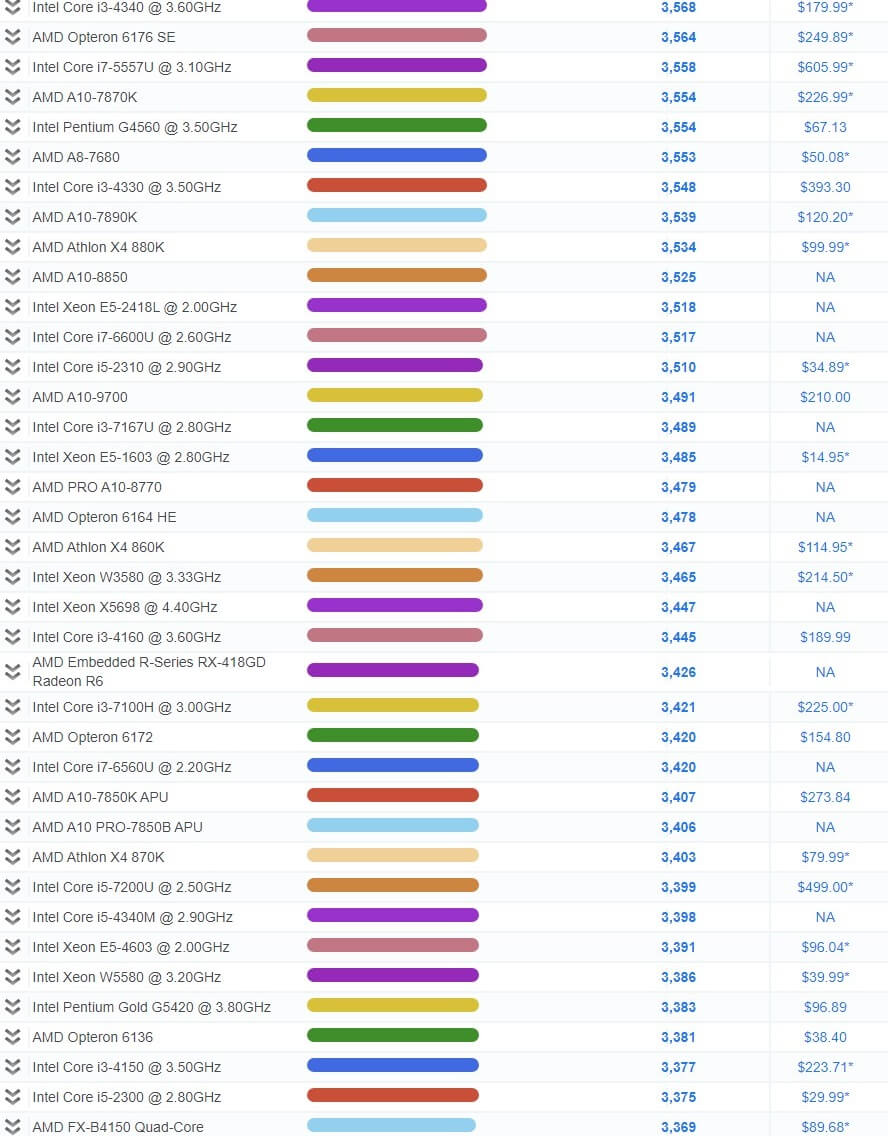Viewport: 888px width, 1136px height.
Task: Expand Intel Pentium Gold G5420 row chevron
Action: tap(12, 1007)
